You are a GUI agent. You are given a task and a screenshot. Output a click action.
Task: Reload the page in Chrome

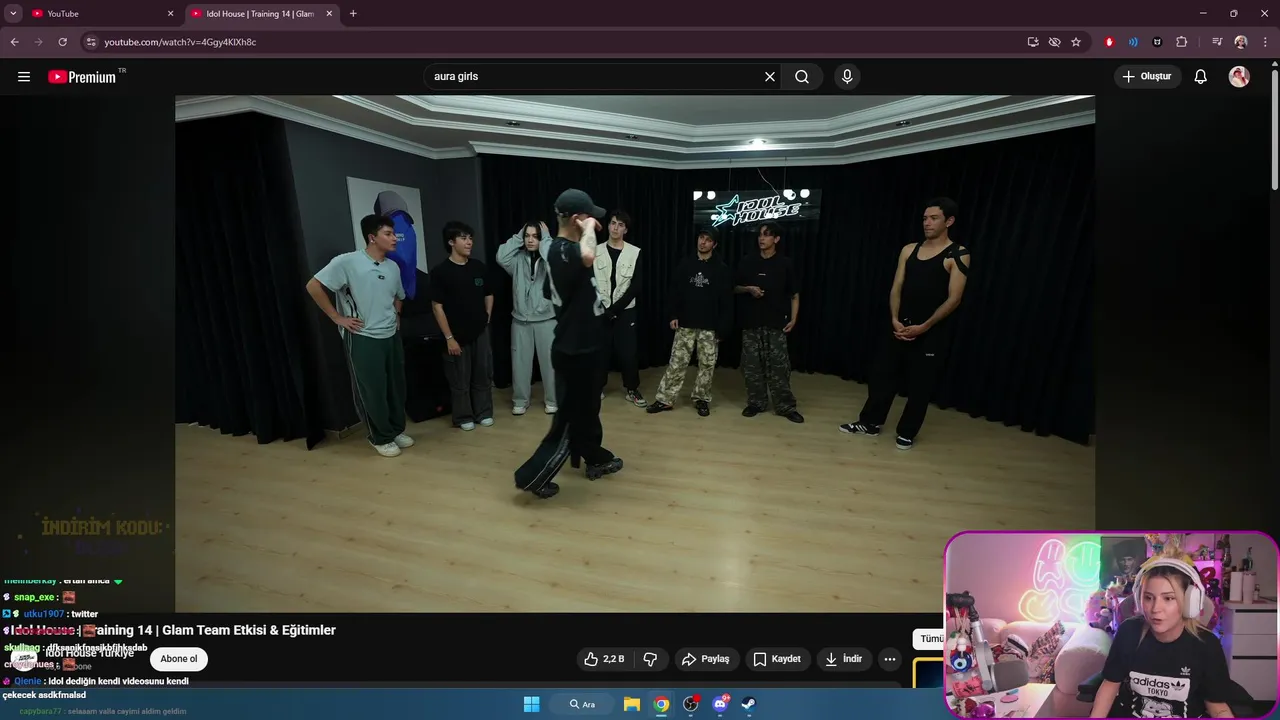click(62, 42)
